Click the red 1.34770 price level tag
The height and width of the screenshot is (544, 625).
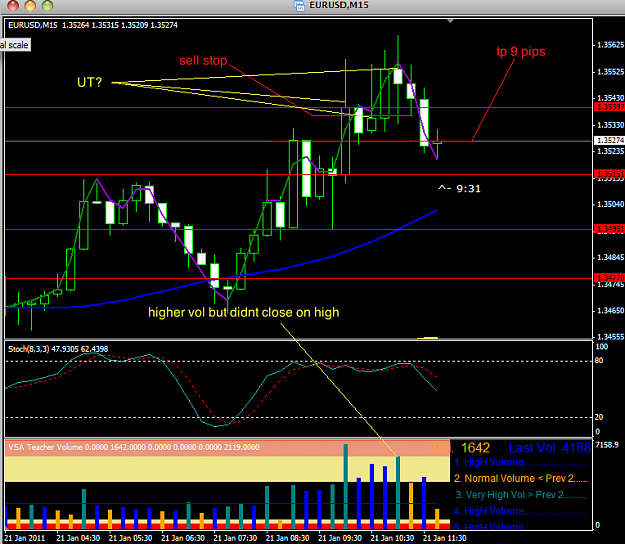(x=609, y=278)
